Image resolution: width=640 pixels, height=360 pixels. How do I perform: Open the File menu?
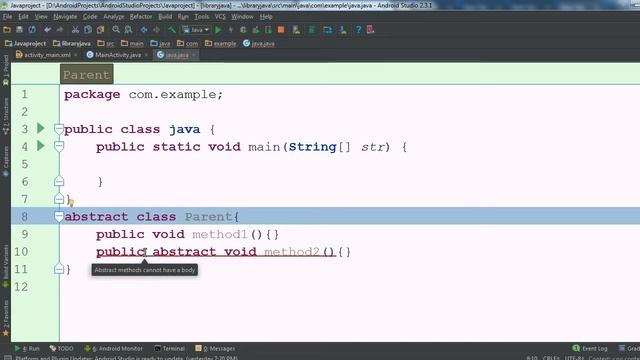[x=7, y=17]
